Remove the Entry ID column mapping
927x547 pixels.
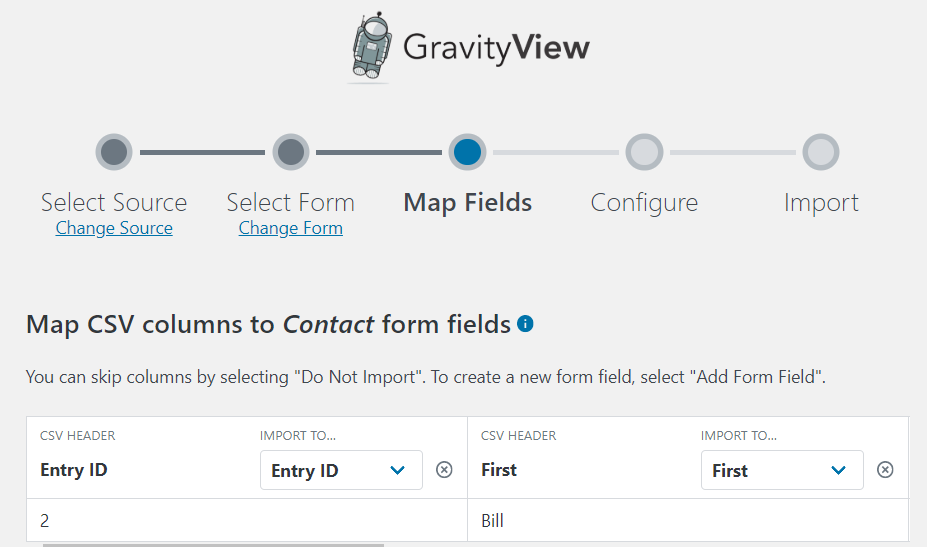(444, 470)
